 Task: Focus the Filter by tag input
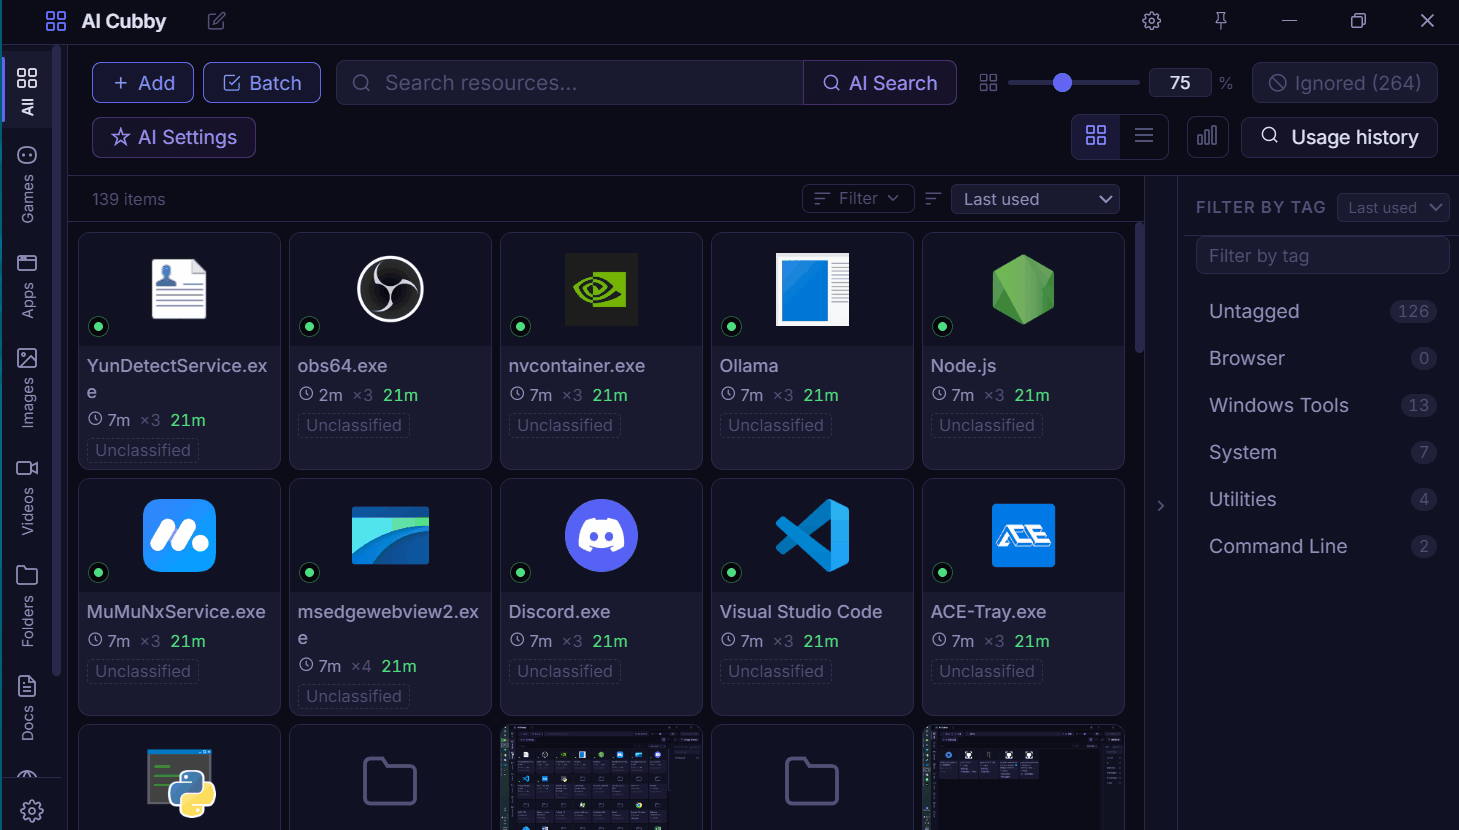(1322, 255)
